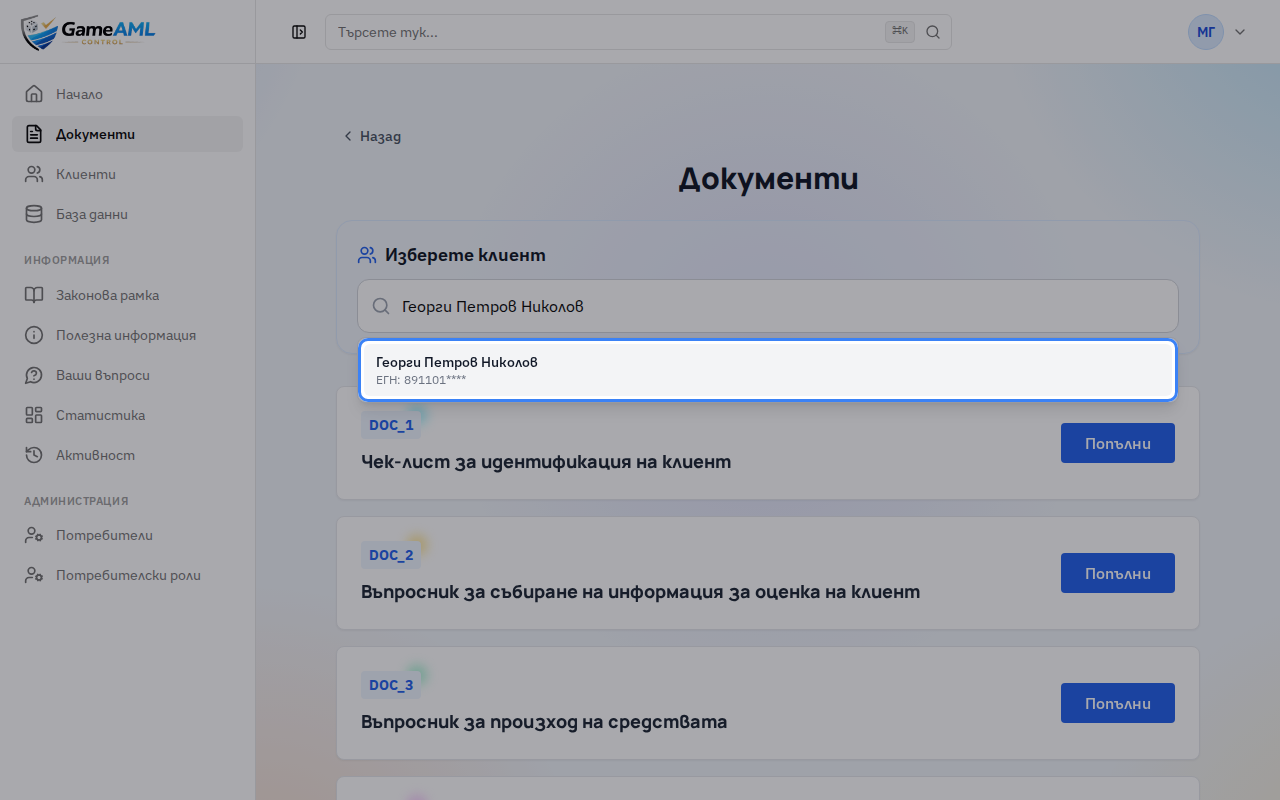Click the GameAML Control logo
The image size is (1280, 800).
point(88,32)
